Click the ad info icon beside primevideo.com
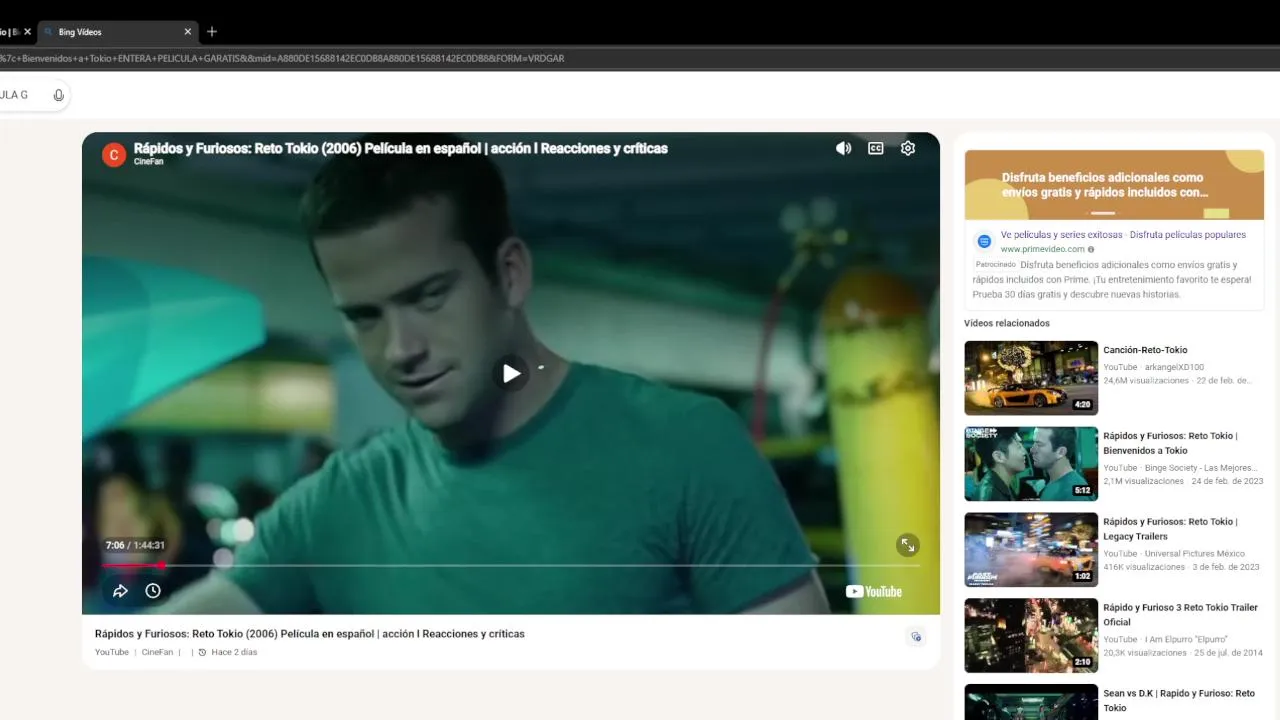1280x720 pixels. [x=1091, y=249]
